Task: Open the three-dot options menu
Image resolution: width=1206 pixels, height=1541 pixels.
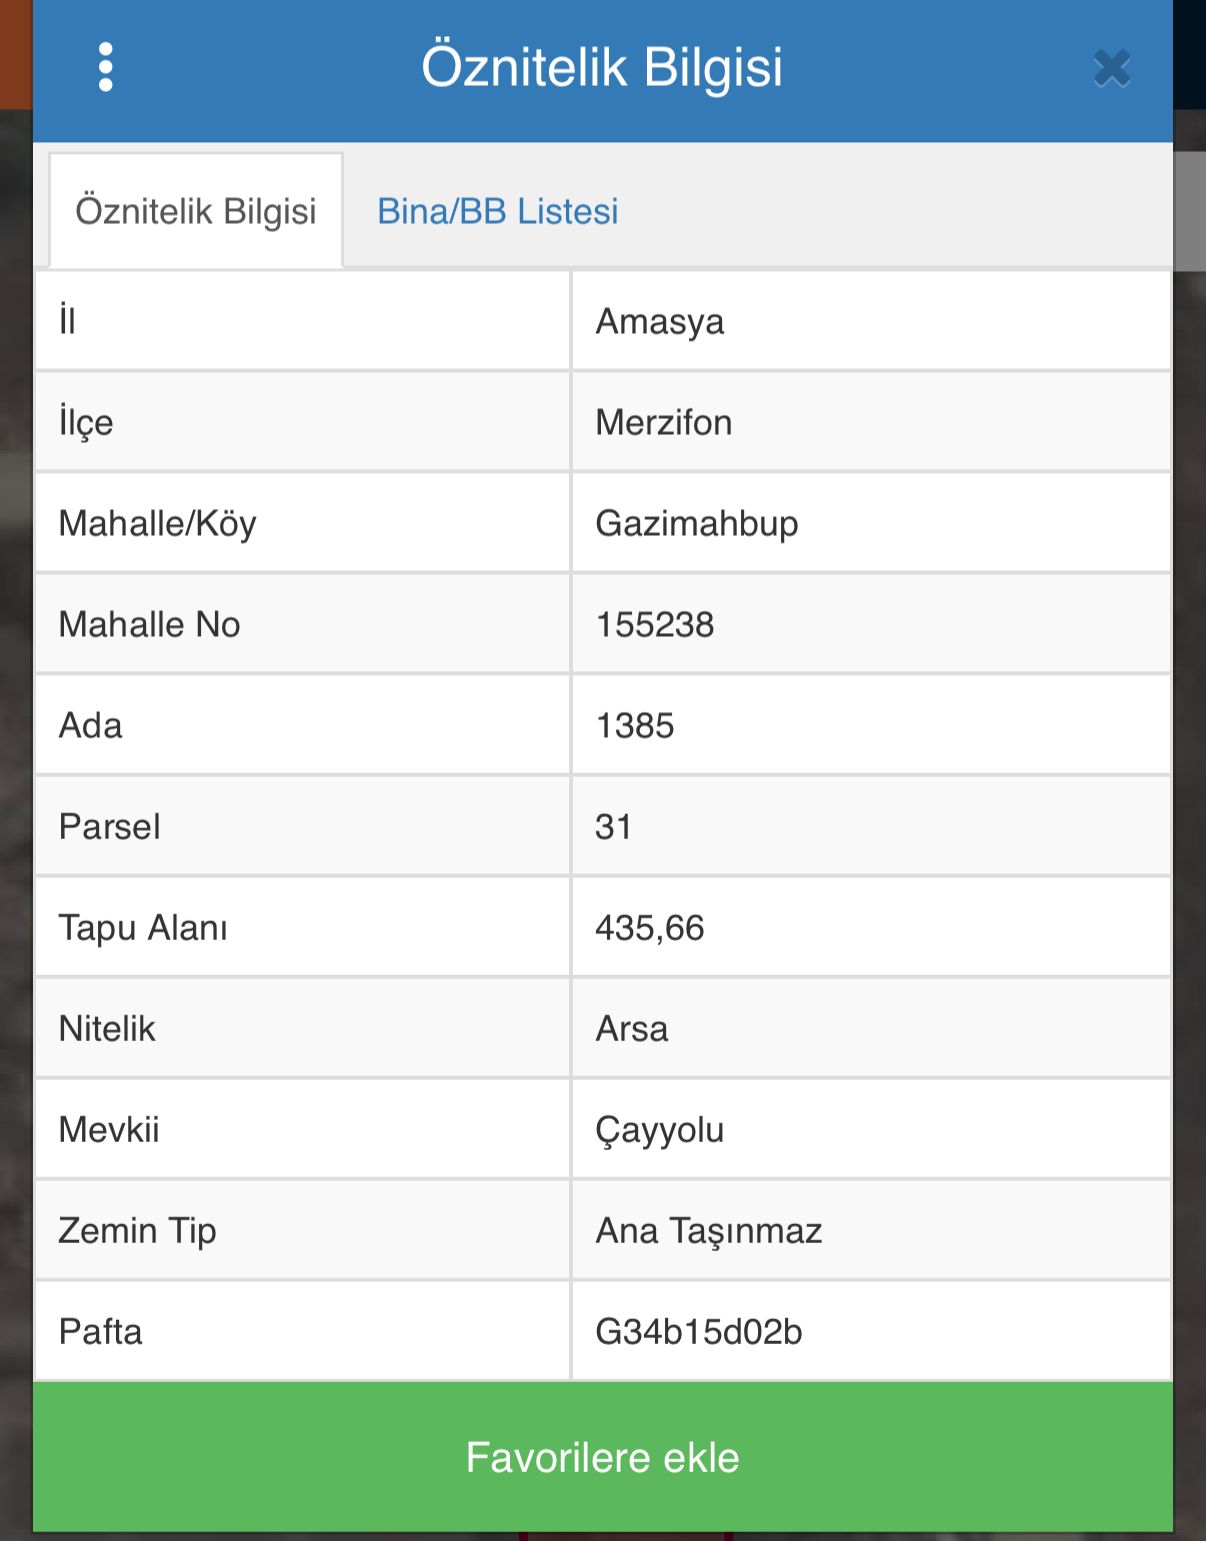Action: point(106,68)
